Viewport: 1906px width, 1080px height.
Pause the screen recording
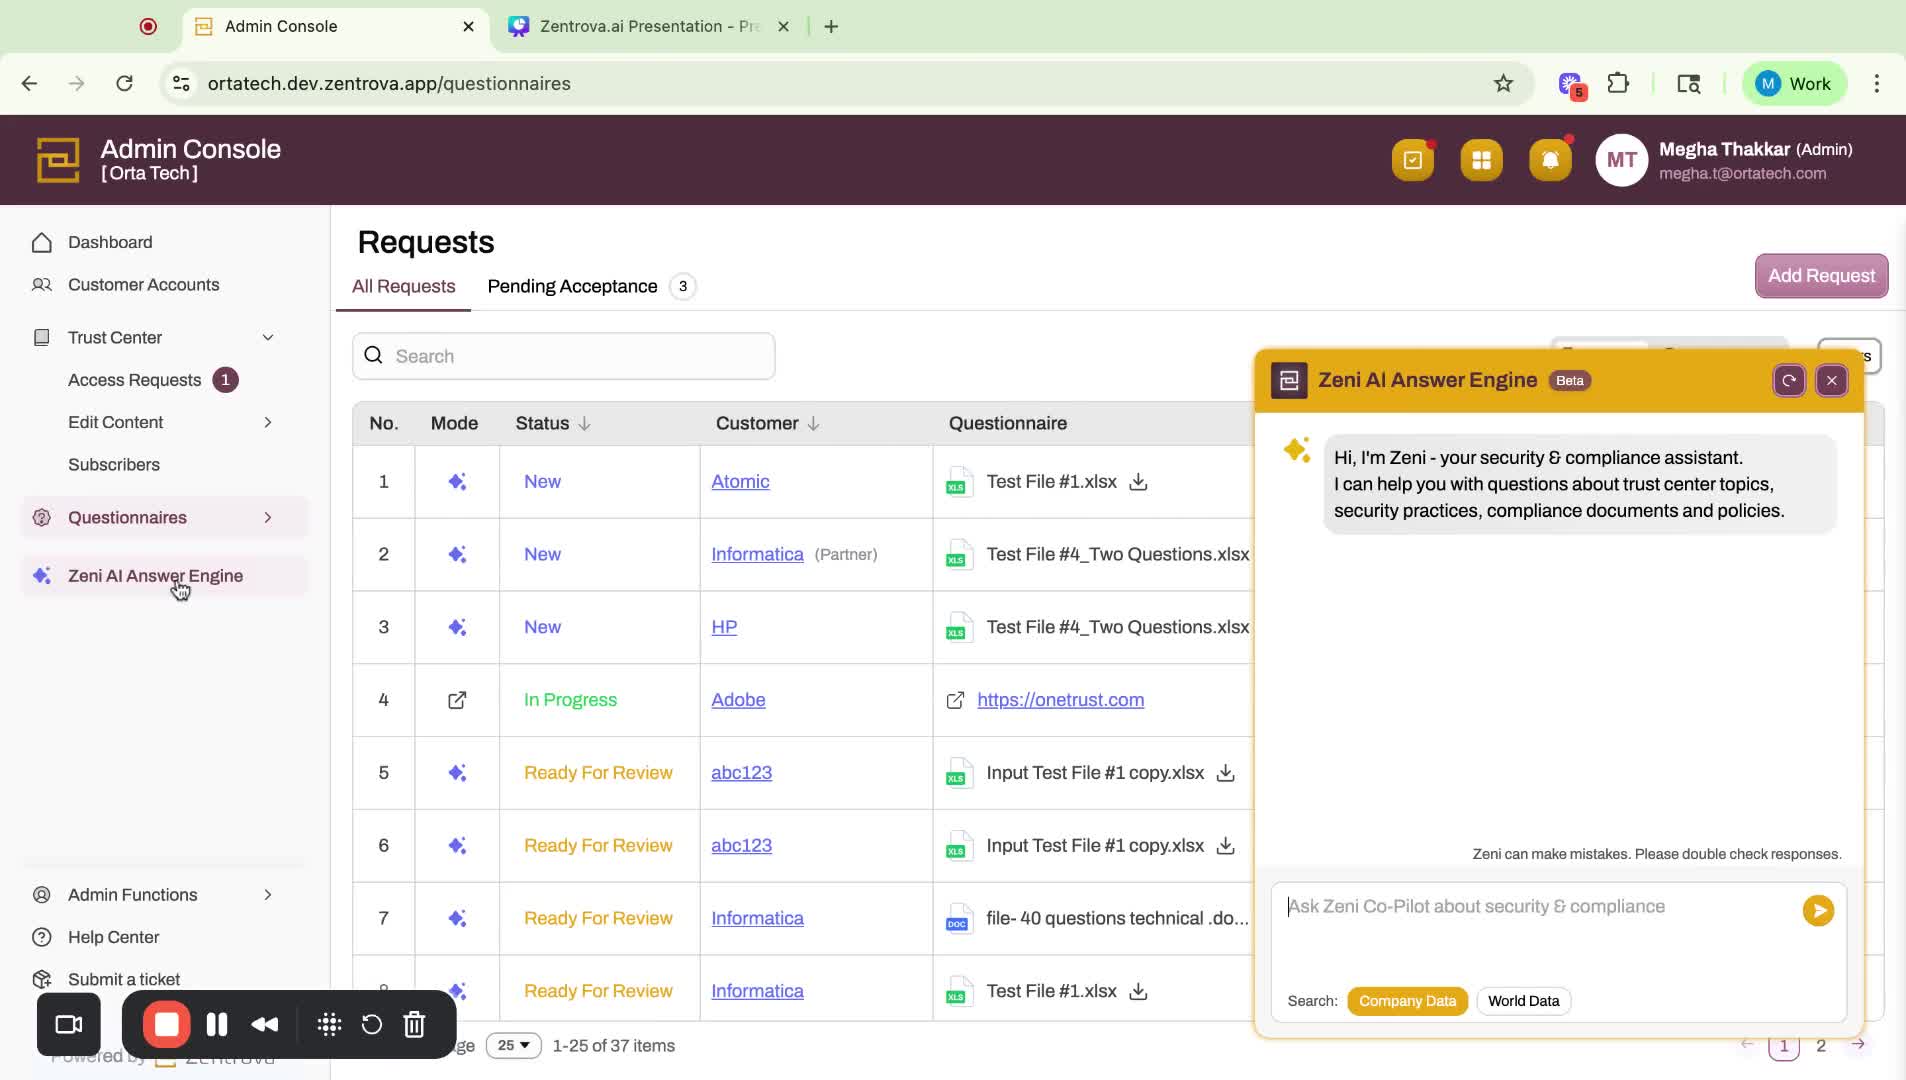[x=217, y=1025]
